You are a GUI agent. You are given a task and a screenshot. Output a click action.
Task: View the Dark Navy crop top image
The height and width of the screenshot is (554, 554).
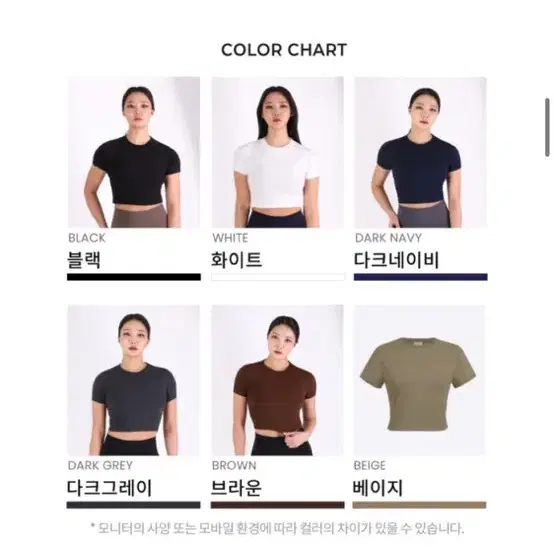click(420, 152)
